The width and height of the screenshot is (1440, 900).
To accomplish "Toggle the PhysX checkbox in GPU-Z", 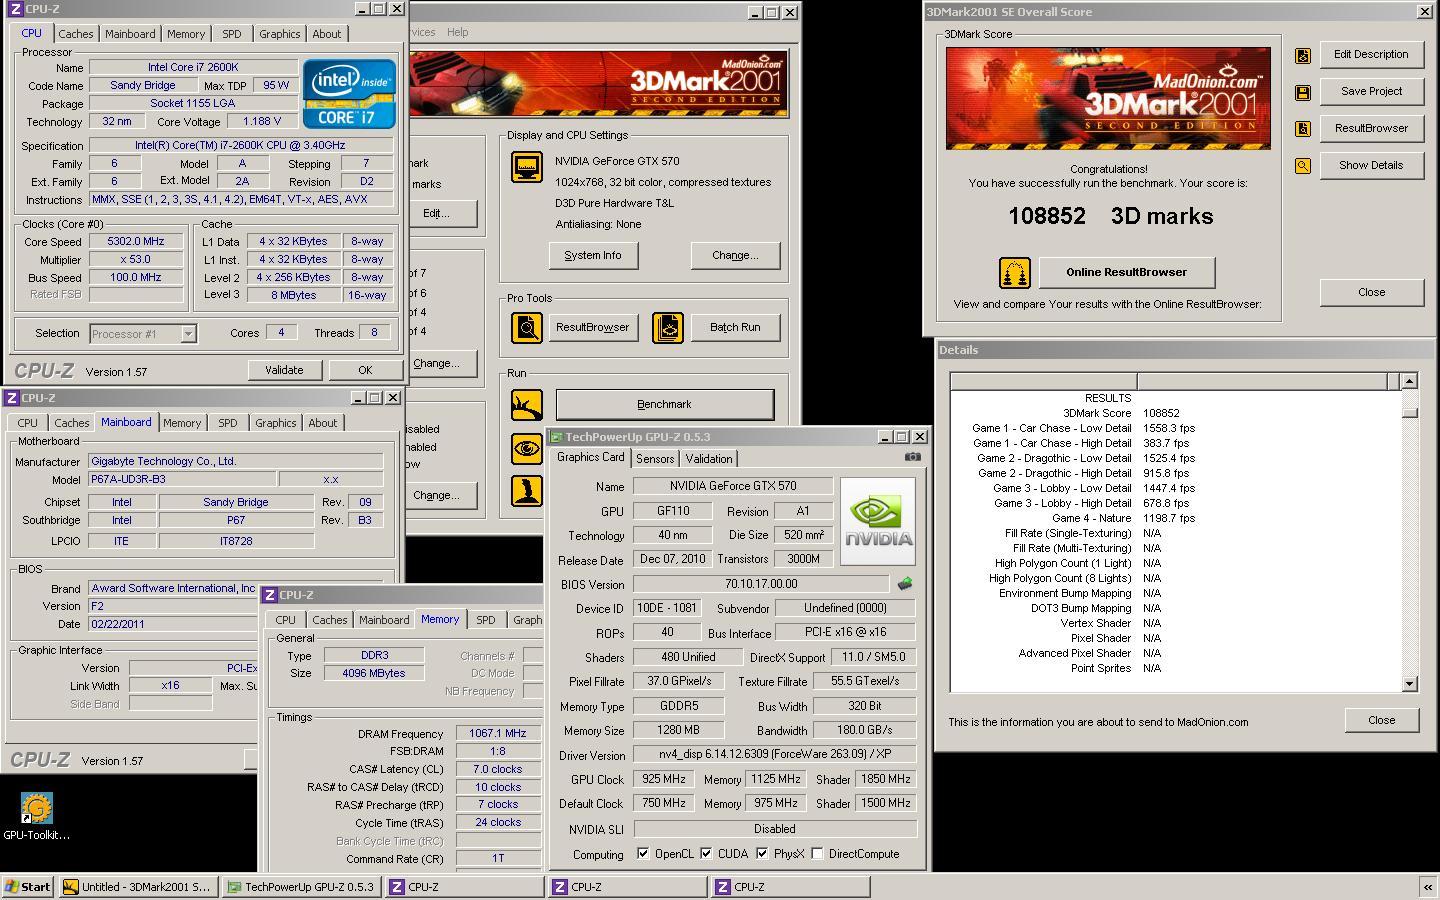I will (x=762, y=854).
